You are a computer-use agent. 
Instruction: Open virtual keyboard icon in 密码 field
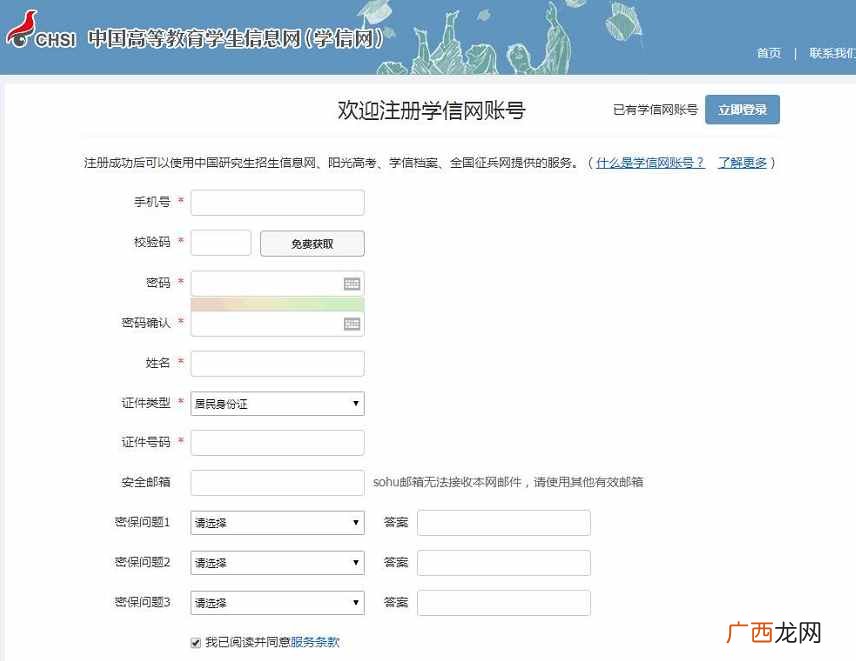(x=352, y=283)
